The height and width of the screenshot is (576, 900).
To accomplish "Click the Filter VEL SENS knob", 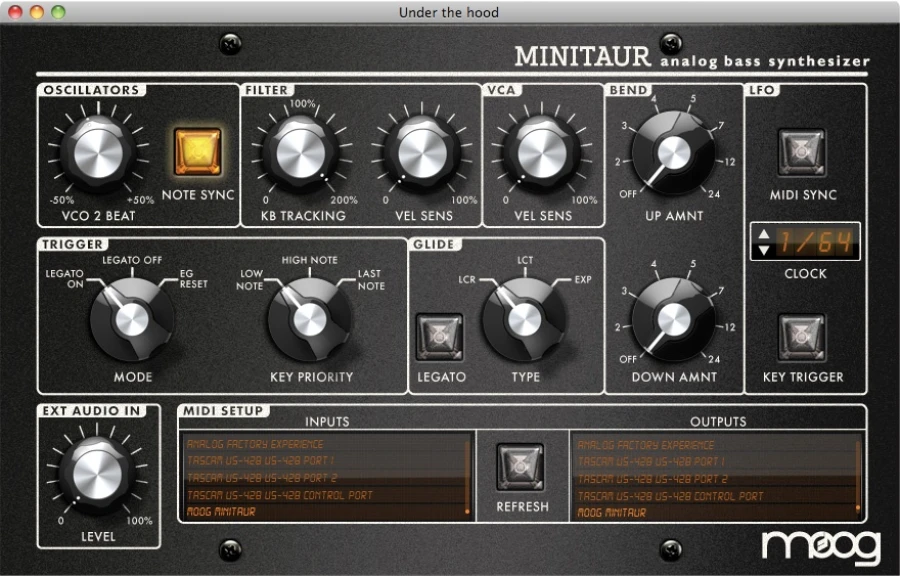I will (422, 153).
